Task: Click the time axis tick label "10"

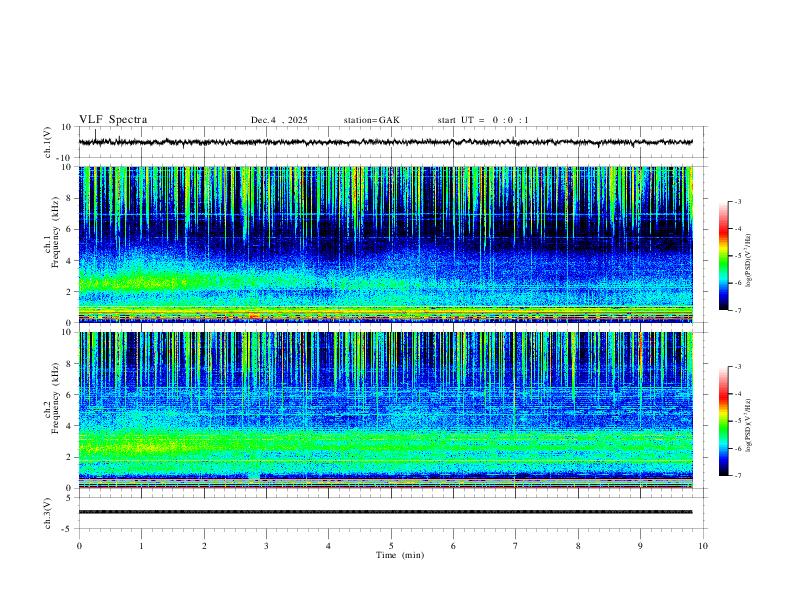Action: pos(703,546)
